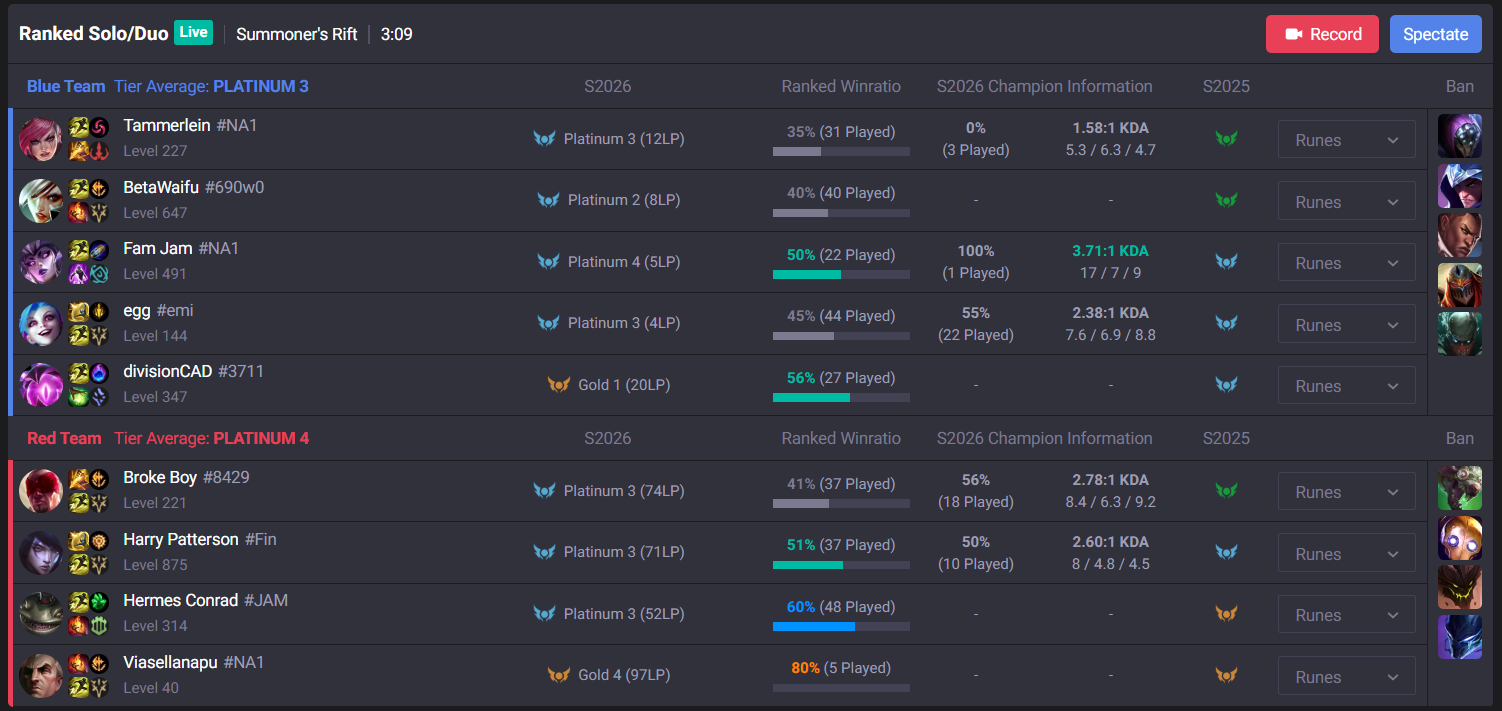Click Gold rank emblem next to divisionCAD's Gold 1
Image resolution: width=1502 pixels, height=711 pixels.
[x=558, y=385]
